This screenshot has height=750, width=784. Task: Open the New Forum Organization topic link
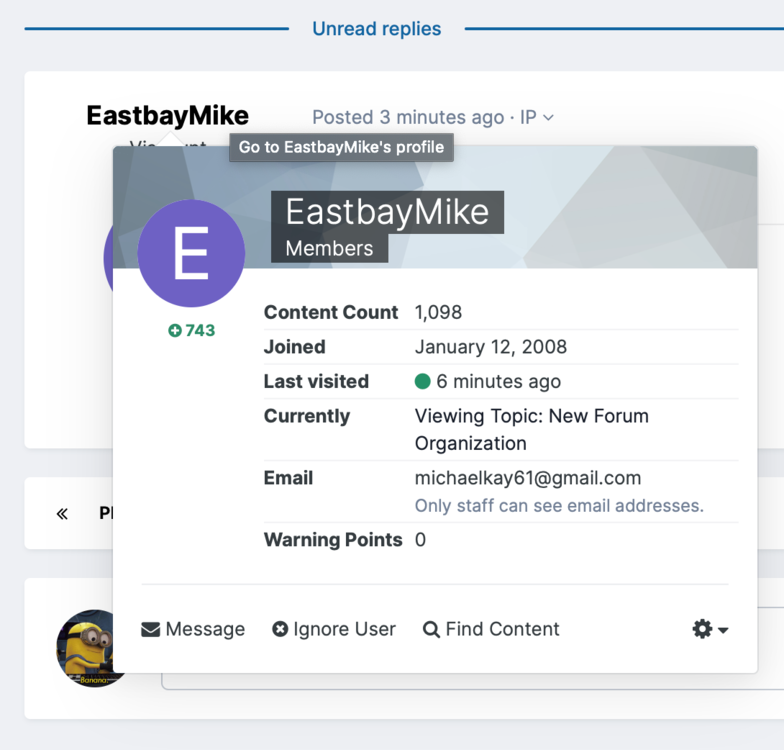[531, 430]
